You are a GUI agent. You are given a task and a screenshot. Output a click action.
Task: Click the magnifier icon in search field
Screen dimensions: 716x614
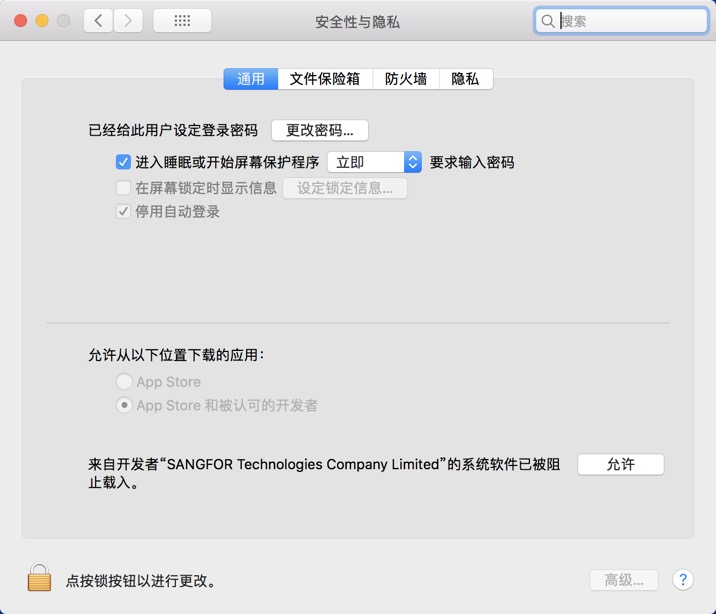[x=548, y=21]
